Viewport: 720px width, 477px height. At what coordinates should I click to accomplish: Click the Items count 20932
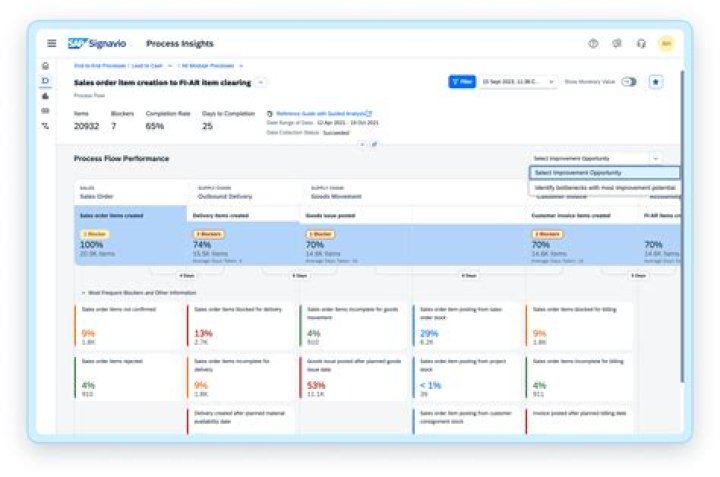(x=86, y=126)
